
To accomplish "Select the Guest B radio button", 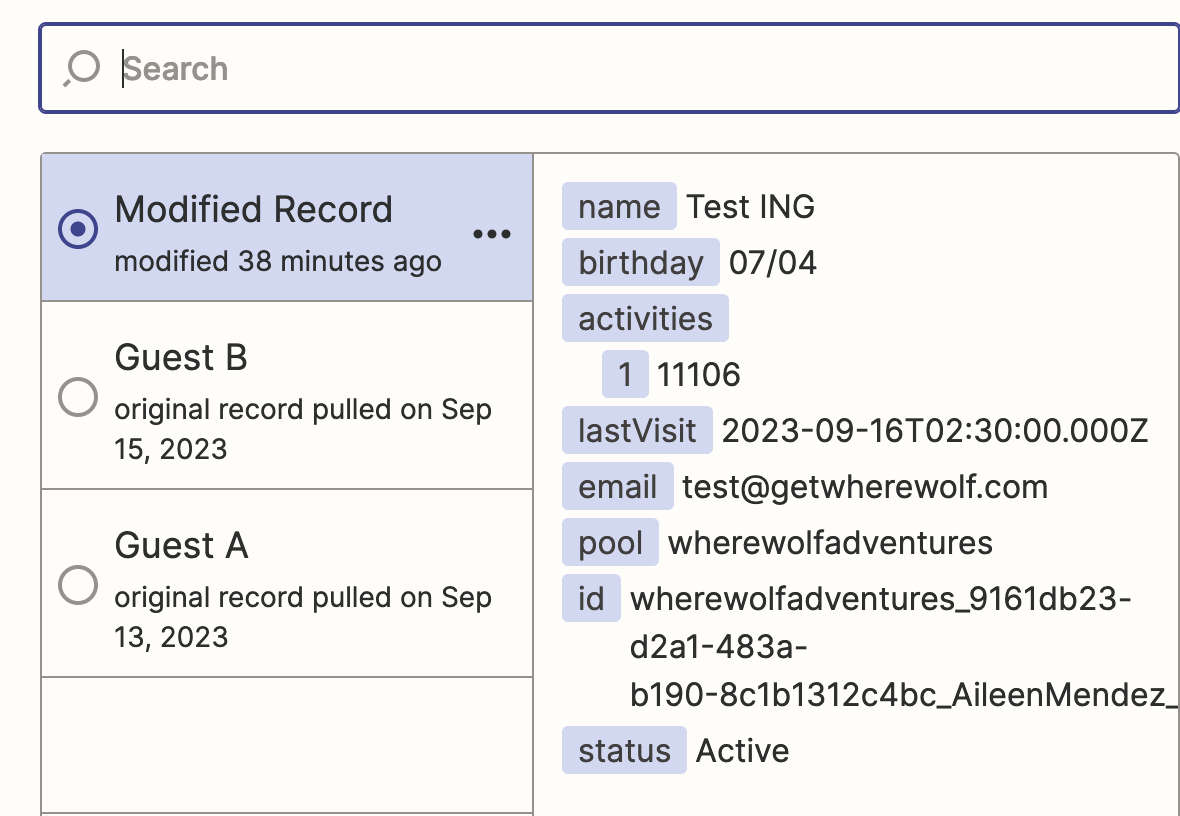I will [78, 397].
